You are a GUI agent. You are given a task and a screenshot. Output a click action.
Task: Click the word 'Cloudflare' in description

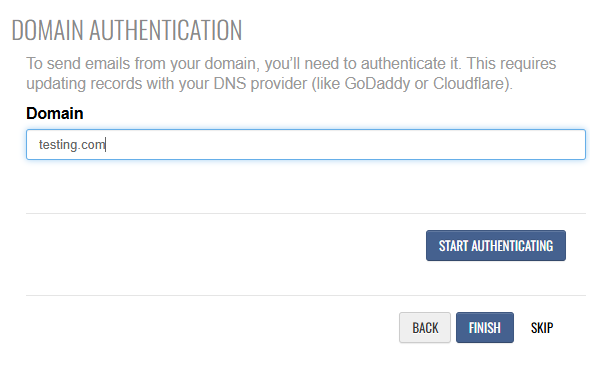click(x=468, y=83)
